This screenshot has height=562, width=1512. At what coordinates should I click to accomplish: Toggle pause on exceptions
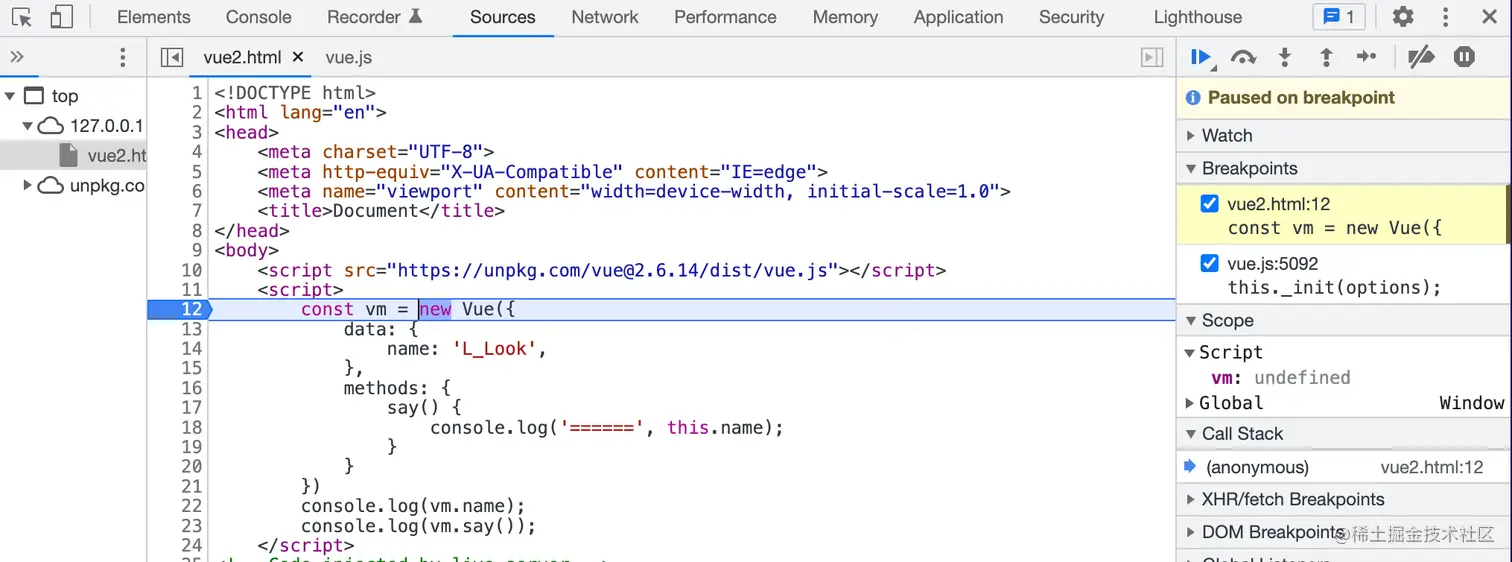[1464, 58]
